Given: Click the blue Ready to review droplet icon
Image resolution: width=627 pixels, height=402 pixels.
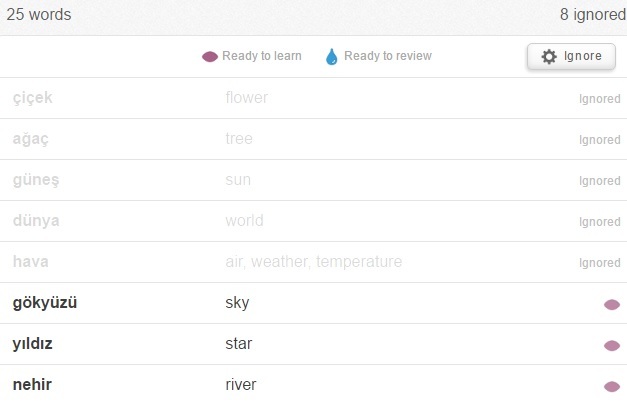Looking at the screenshot, I should point(331,57).
